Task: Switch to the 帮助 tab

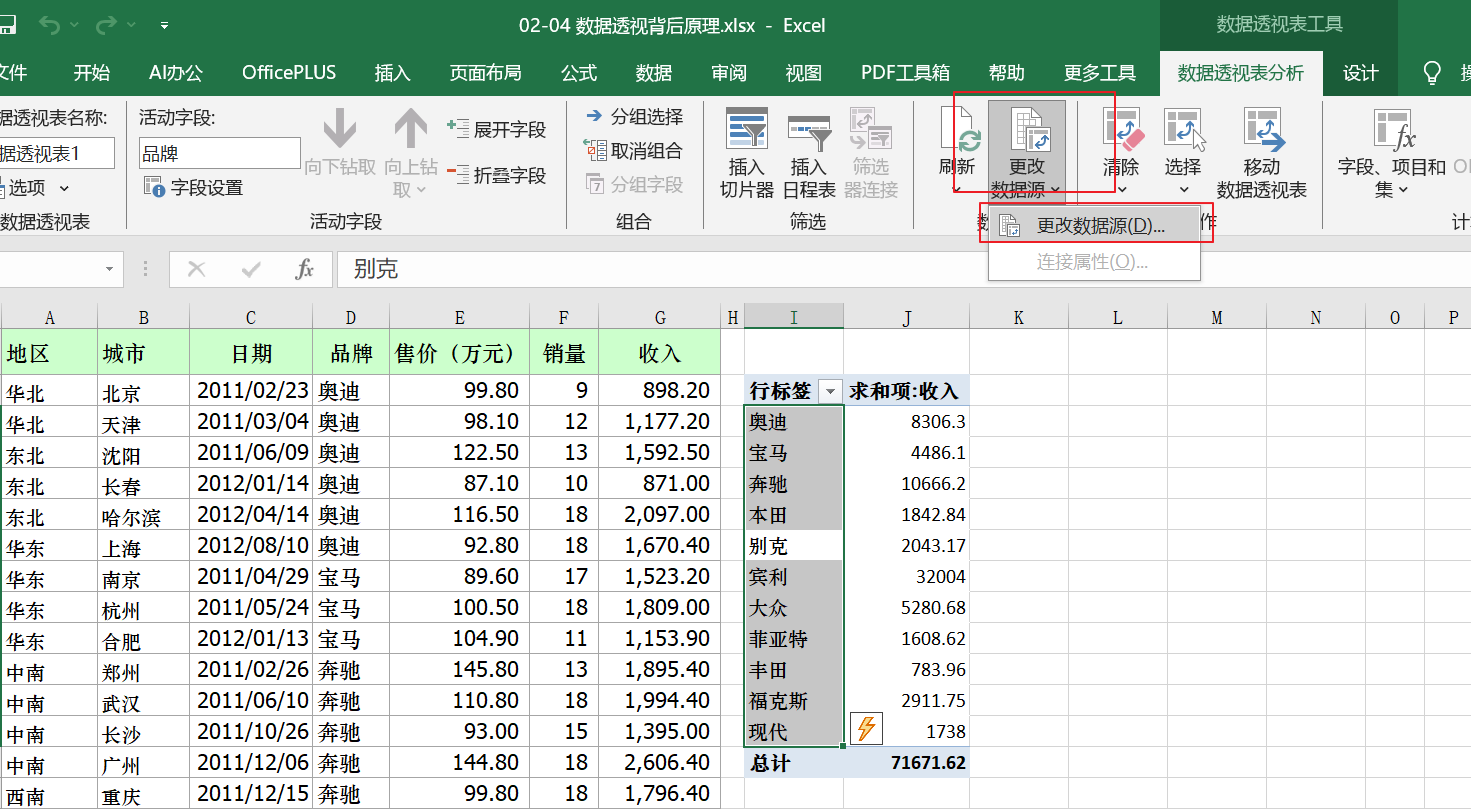Action: (x=1007, y=72)
